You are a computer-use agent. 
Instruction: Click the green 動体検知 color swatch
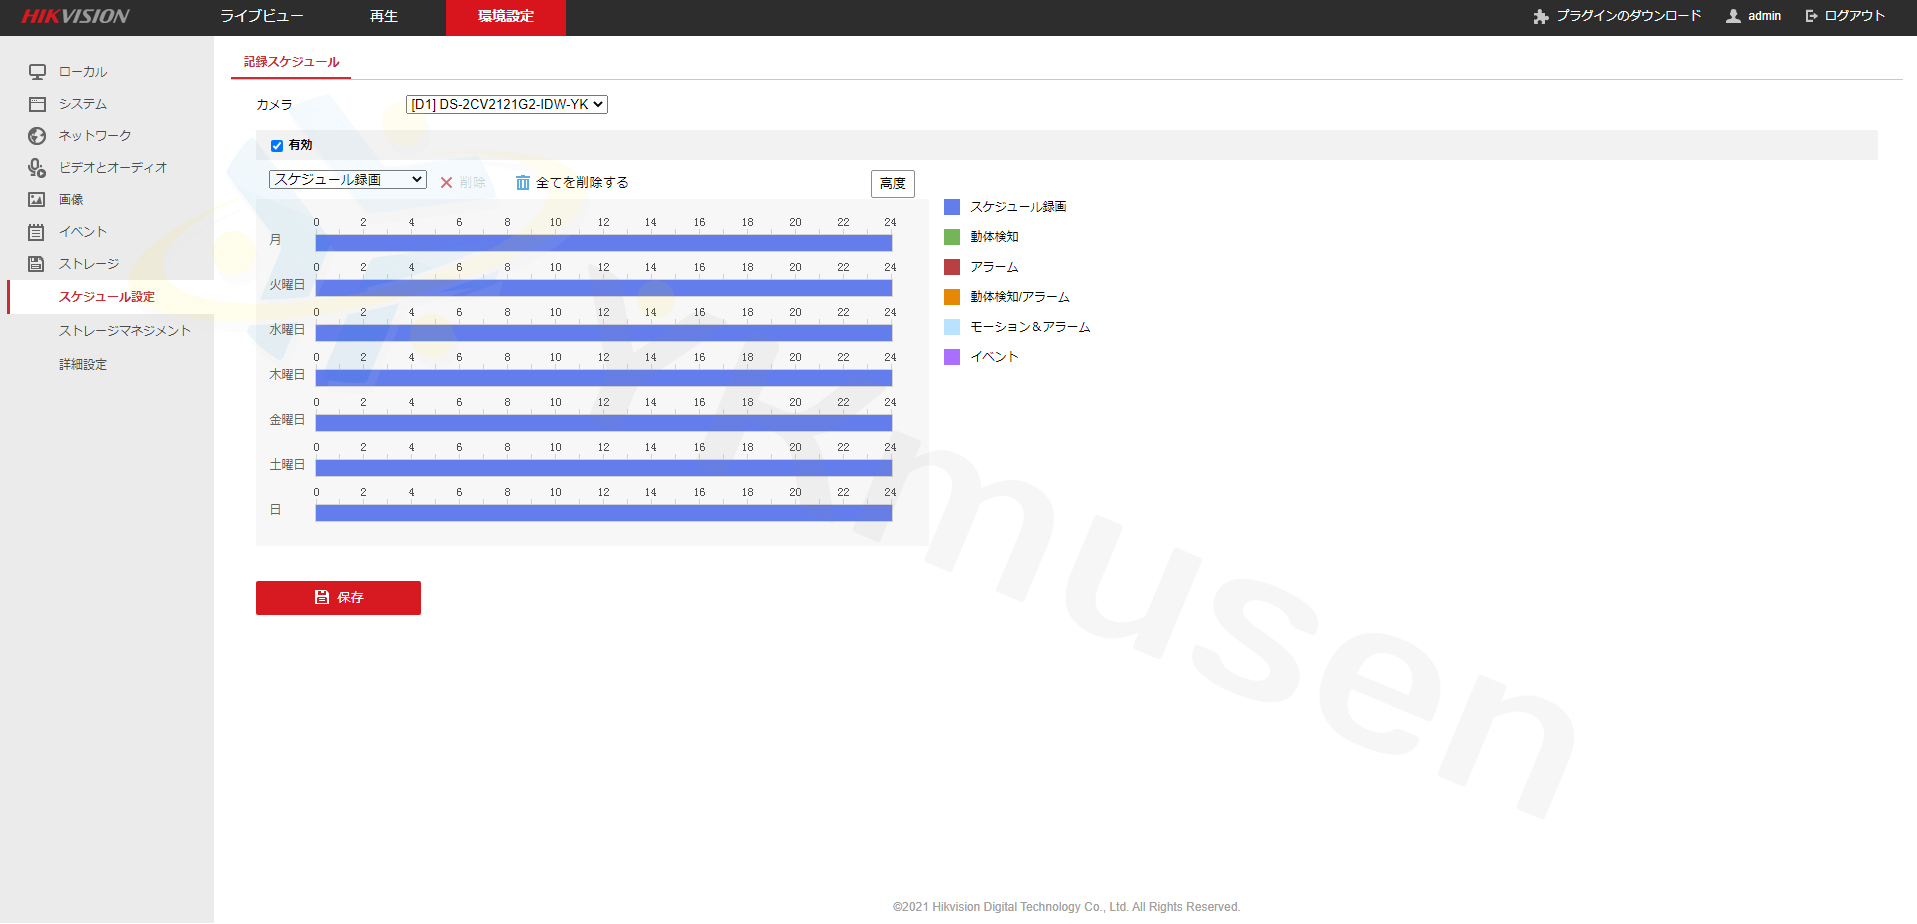[x=952, y=237]
